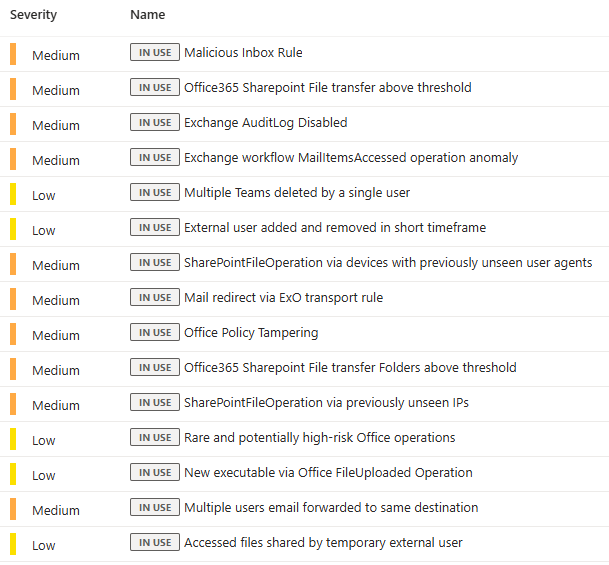Click IN USE badge for Multiple Teams deleted

tap(155, 192)
